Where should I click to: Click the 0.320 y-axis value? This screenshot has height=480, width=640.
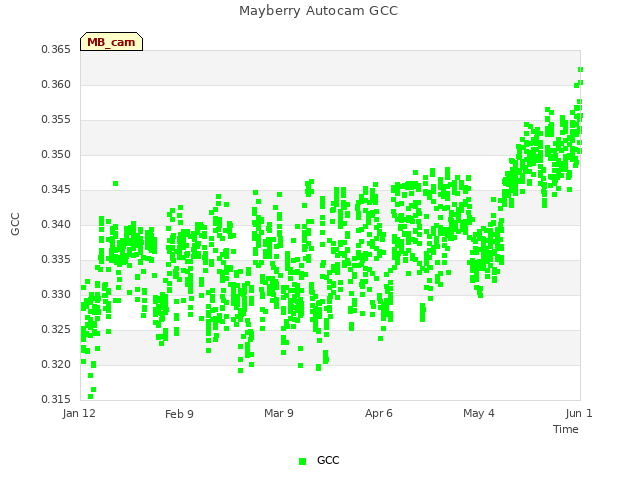56,364
